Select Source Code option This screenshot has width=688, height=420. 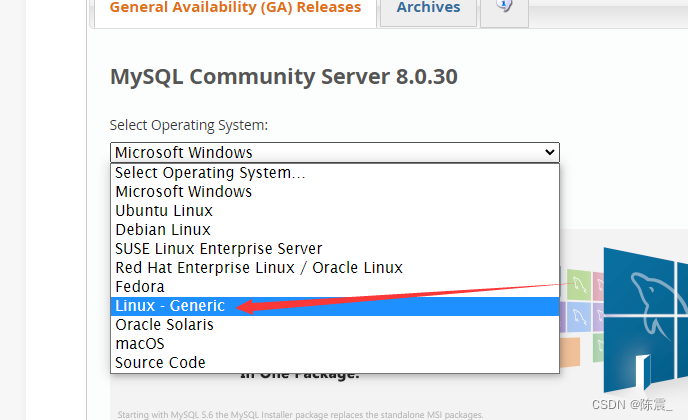[x=335, y=363]
